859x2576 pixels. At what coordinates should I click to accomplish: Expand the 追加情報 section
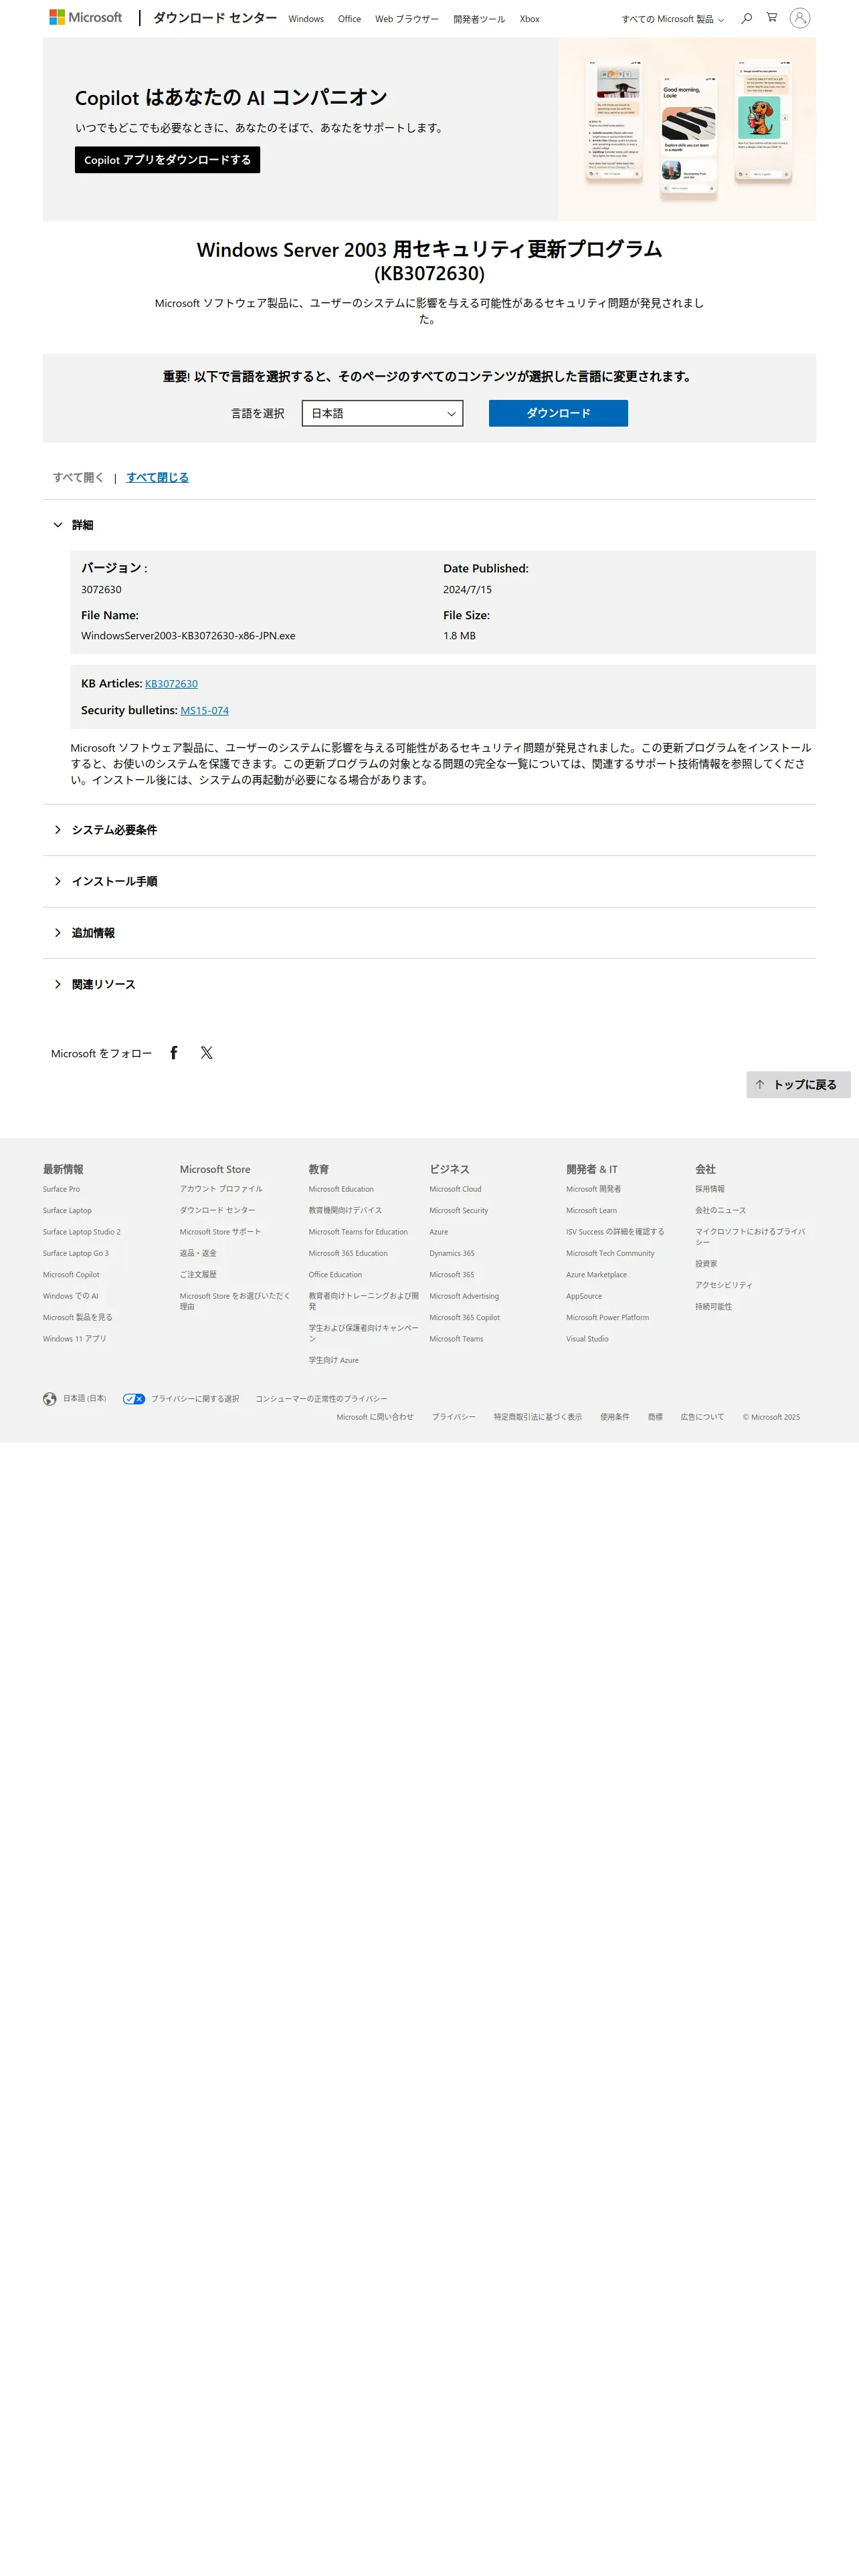[84, 933]
